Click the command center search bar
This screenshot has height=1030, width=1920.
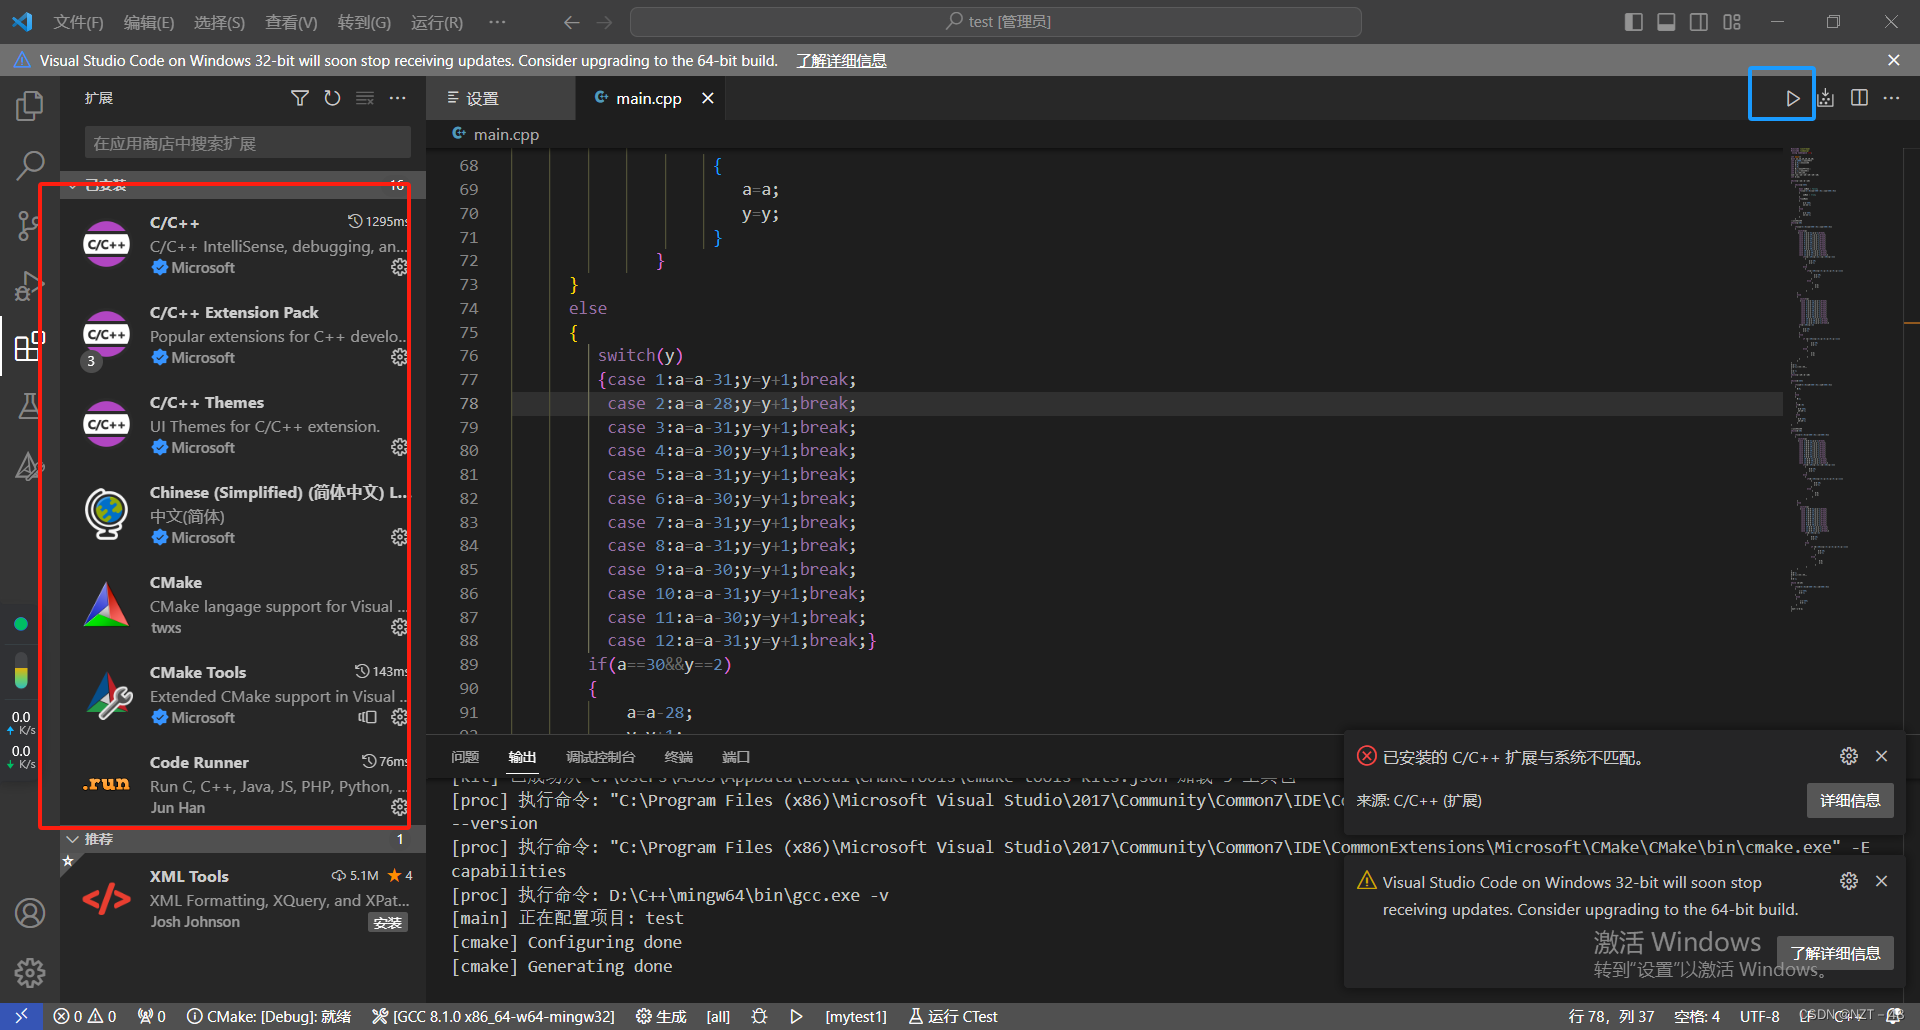tap(996, 22)
